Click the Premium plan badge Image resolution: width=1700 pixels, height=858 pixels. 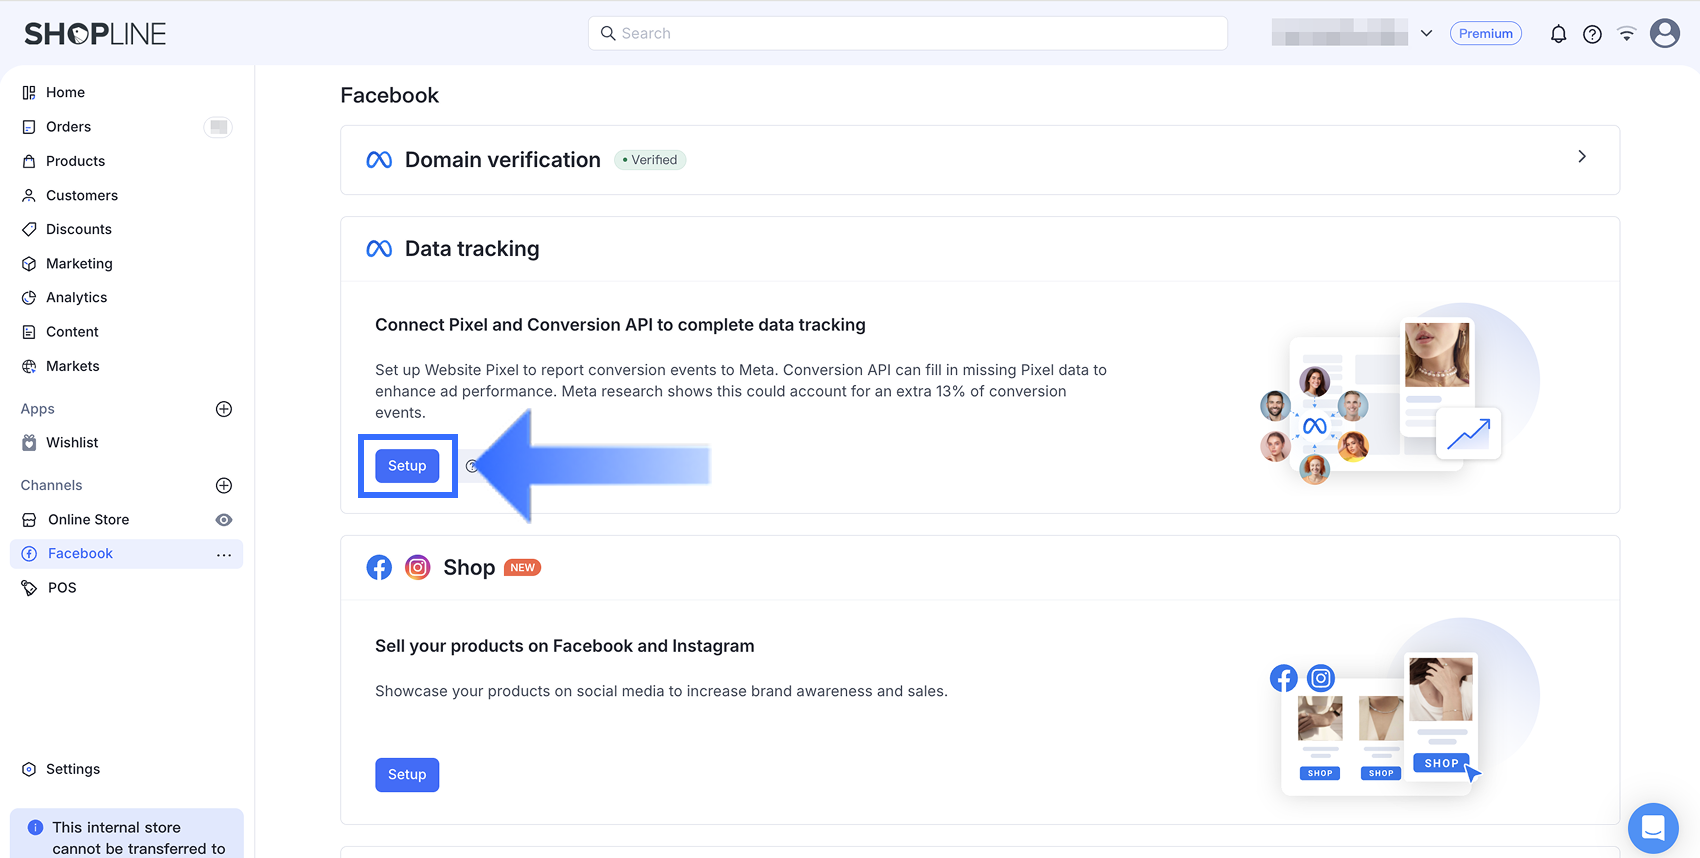[1486, 34]
